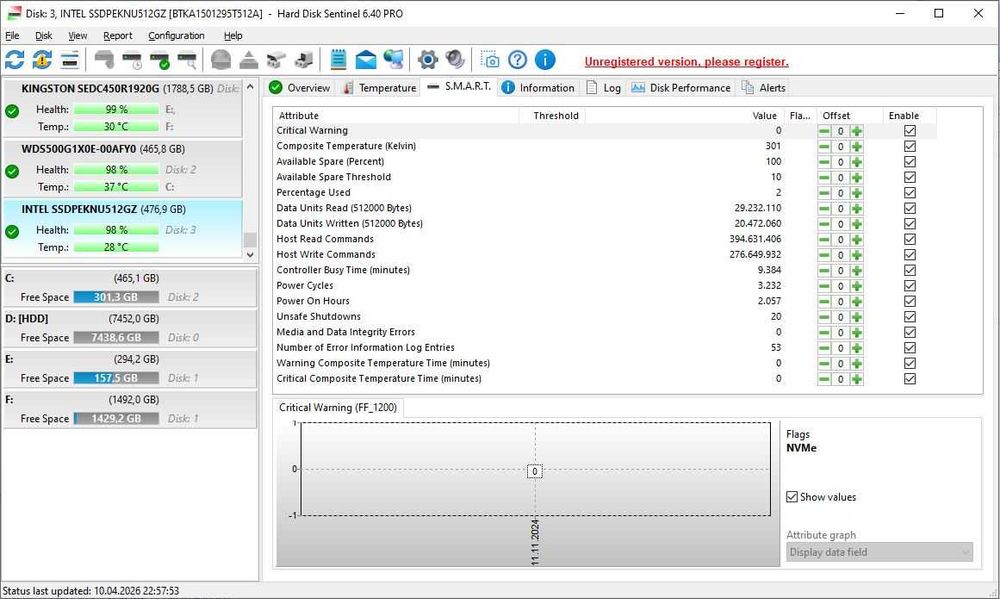Click the disk with magnifier toolbar icon
1000x599 pixels.
pos(188,60)
